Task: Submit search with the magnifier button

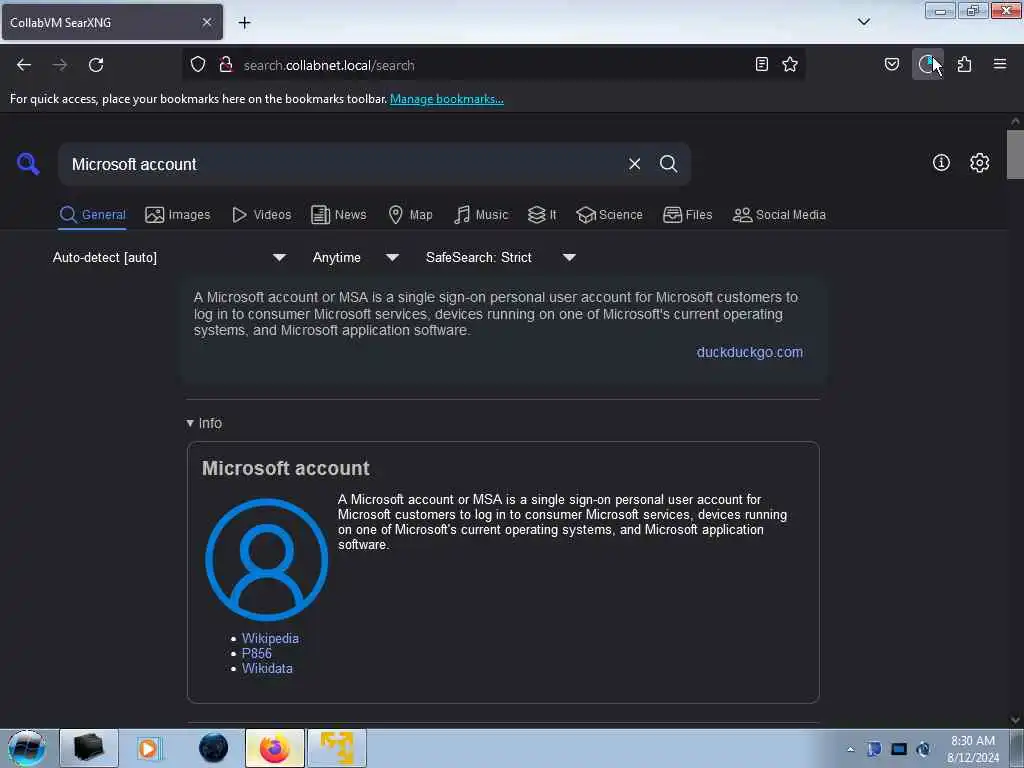Action: coord(668,164)
